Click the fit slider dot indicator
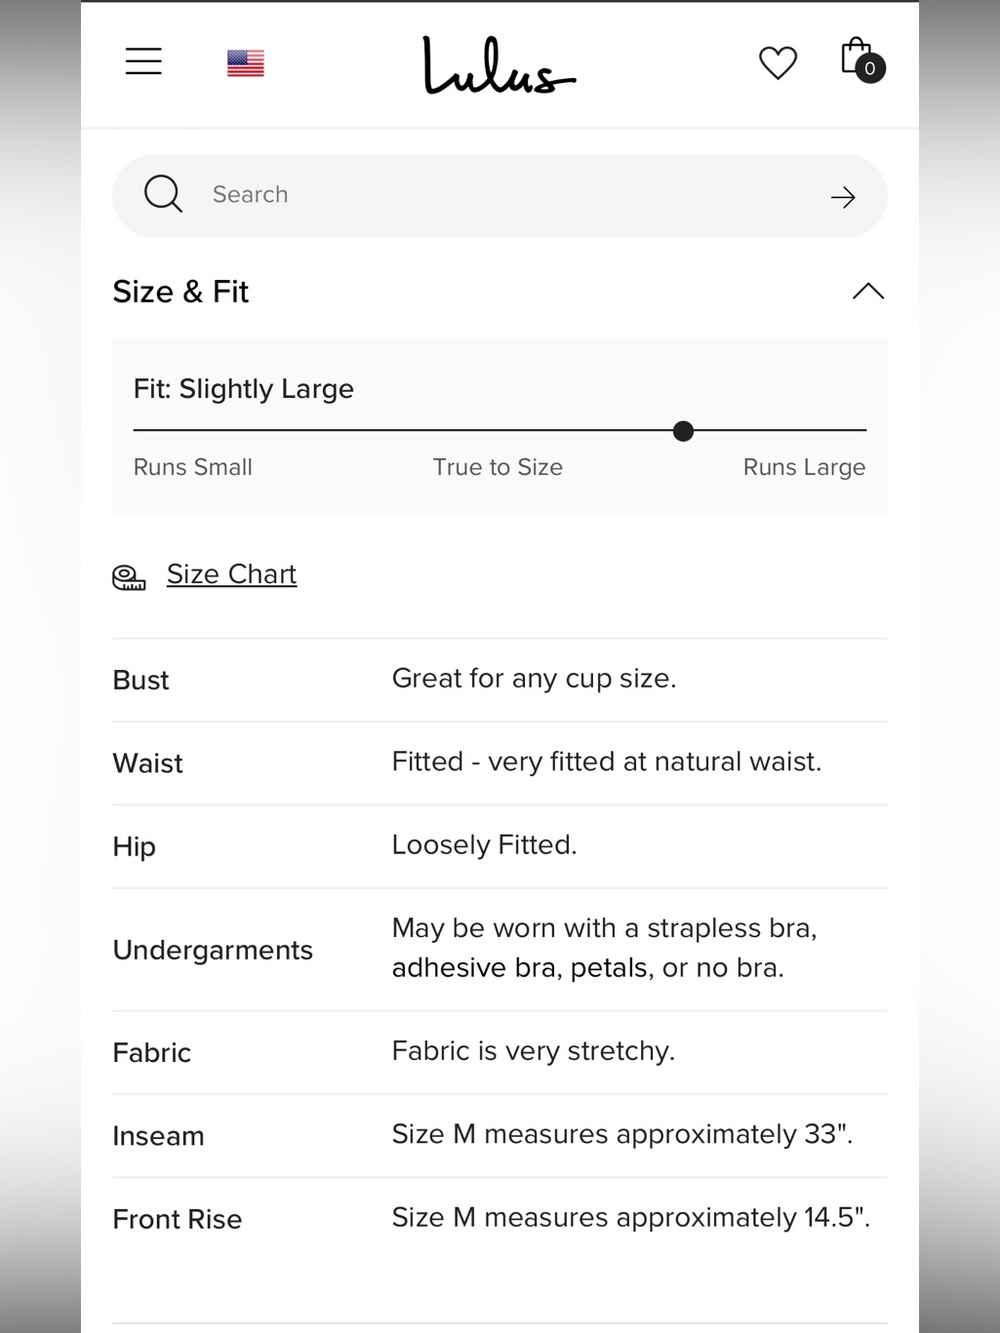Image resolution: width=1000 pixels, height=1333 pixels. click(x=683, y=431)
